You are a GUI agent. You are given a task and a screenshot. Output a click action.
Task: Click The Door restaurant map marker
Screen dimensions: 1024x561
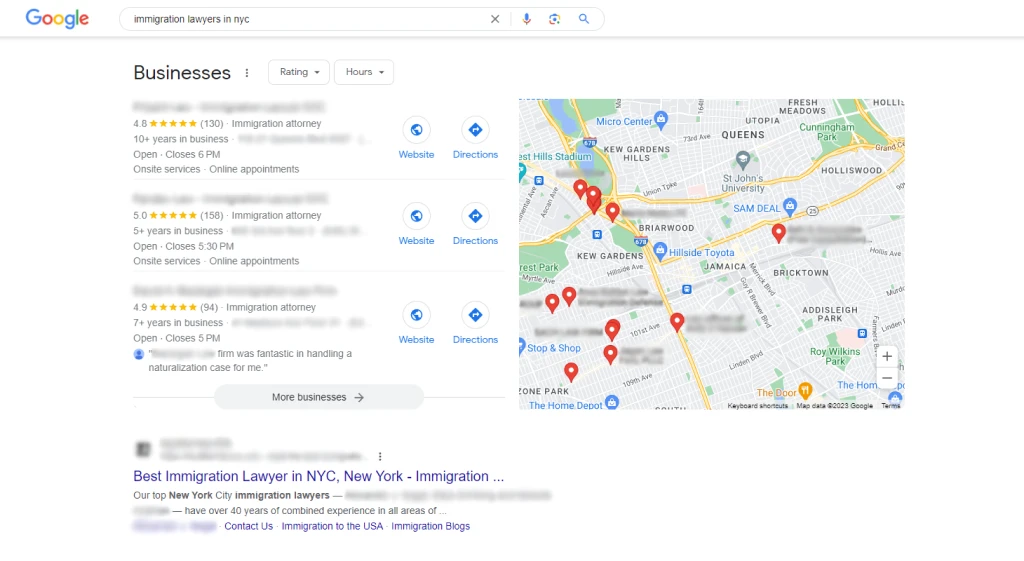805,391
